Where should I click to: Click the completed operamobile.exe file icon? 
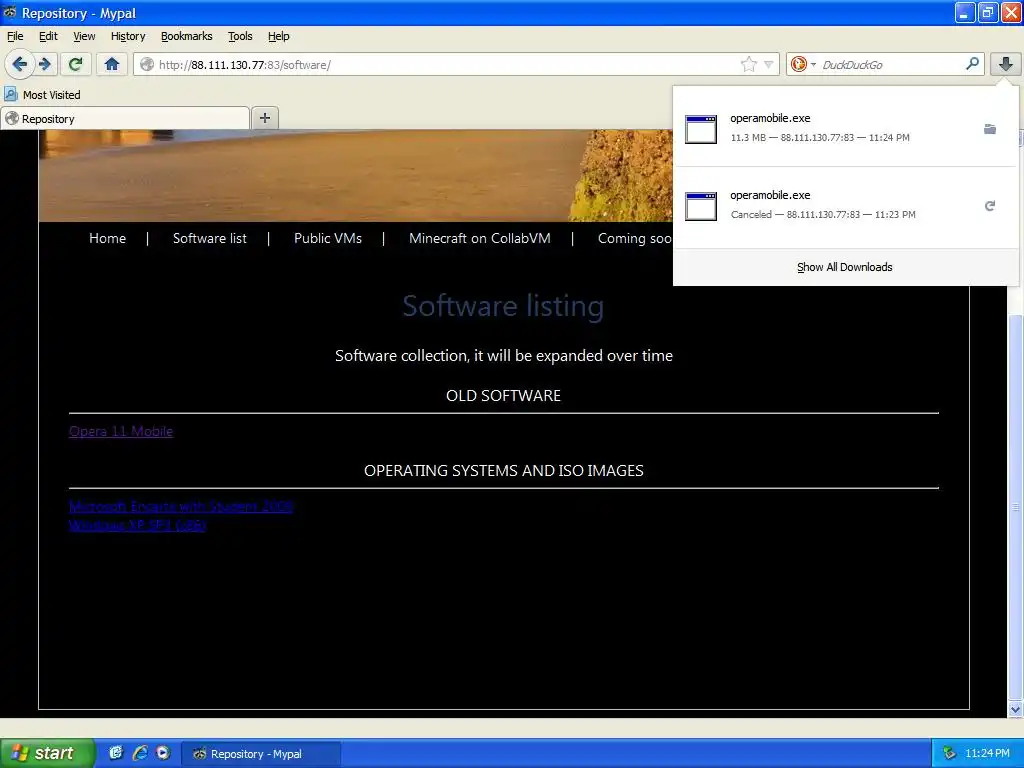click(x=701, y=129)
